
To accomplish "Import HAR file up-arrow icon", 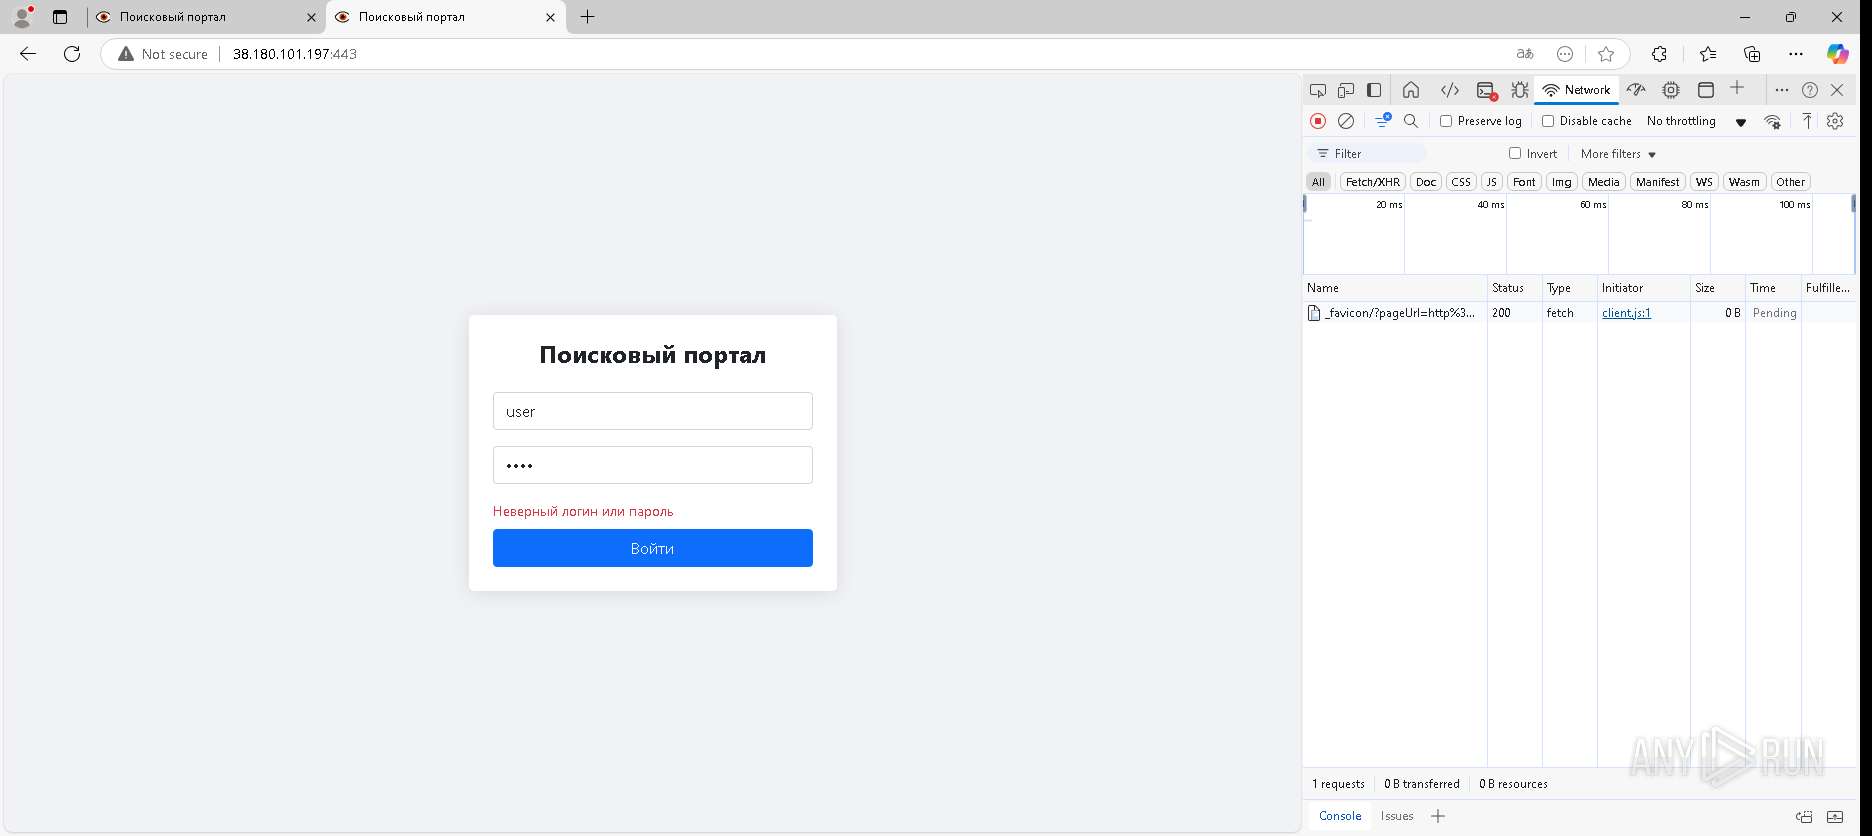I will [x=1807, y=121].
